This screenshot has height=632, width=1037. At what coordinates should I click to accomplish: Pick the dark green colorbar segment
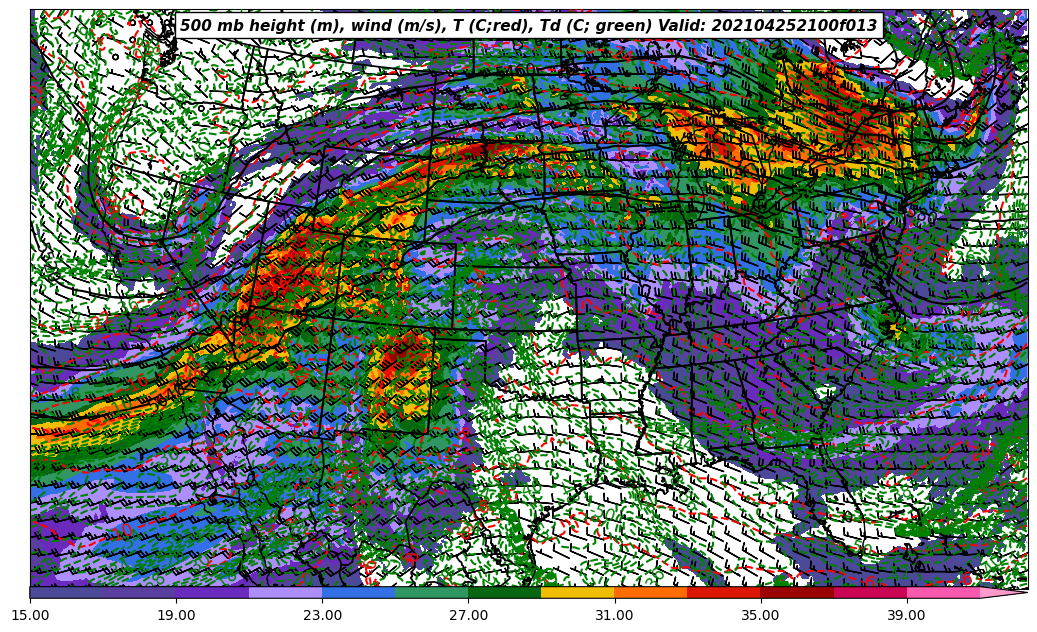tap(504, 592)
